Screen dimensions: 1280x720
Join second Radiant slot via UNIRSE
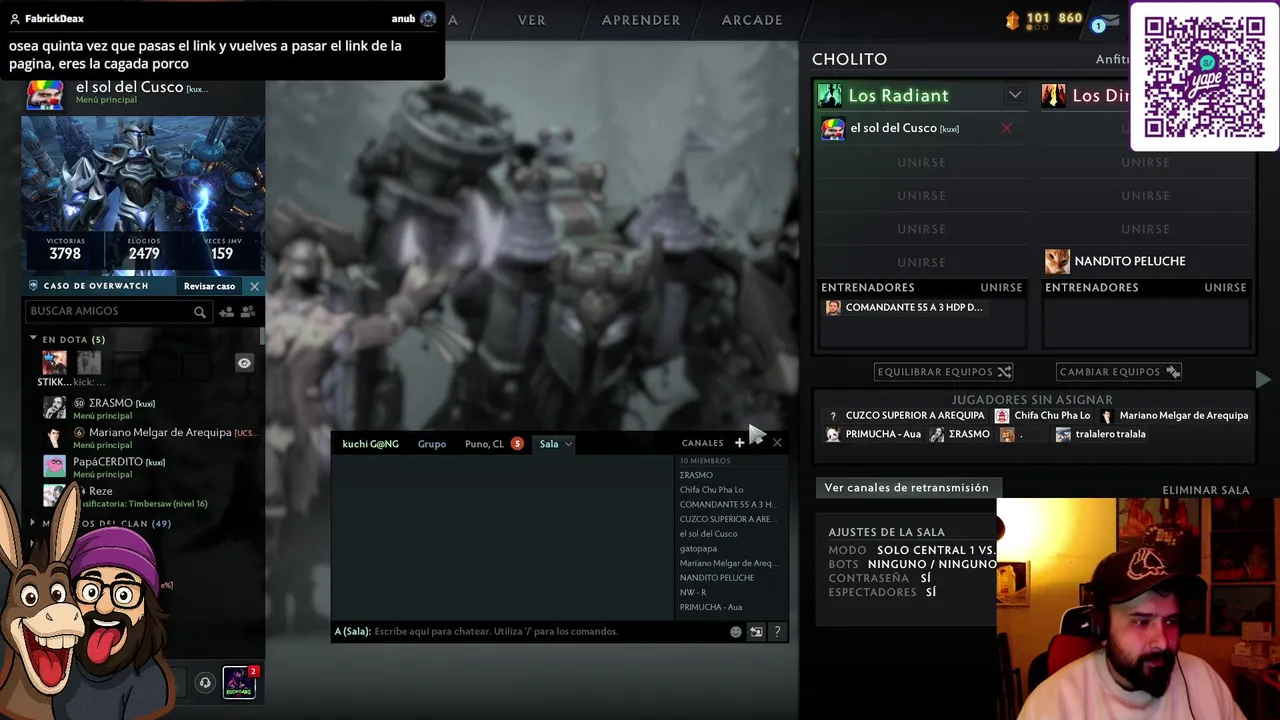click(921, 162)
